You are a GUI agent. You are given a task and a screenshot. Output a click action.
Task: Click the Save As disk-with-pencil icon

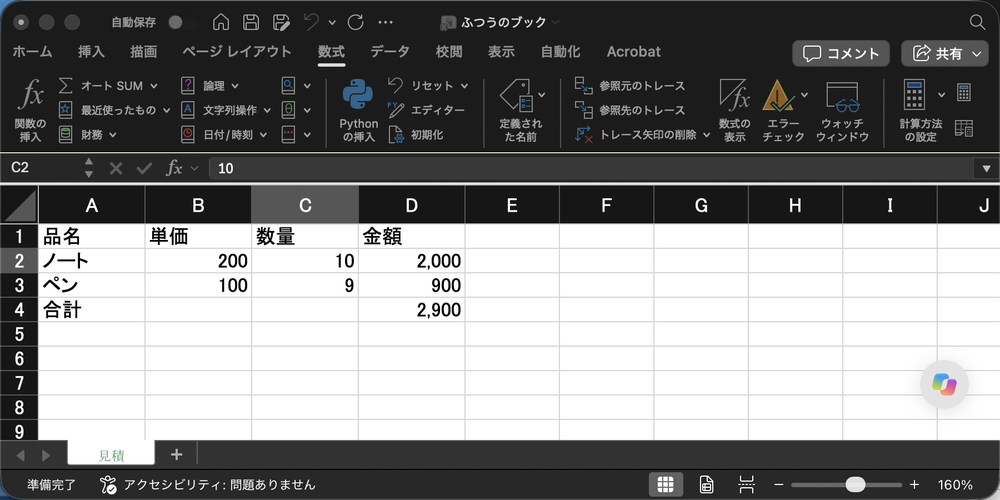click(x=281, y=22)
